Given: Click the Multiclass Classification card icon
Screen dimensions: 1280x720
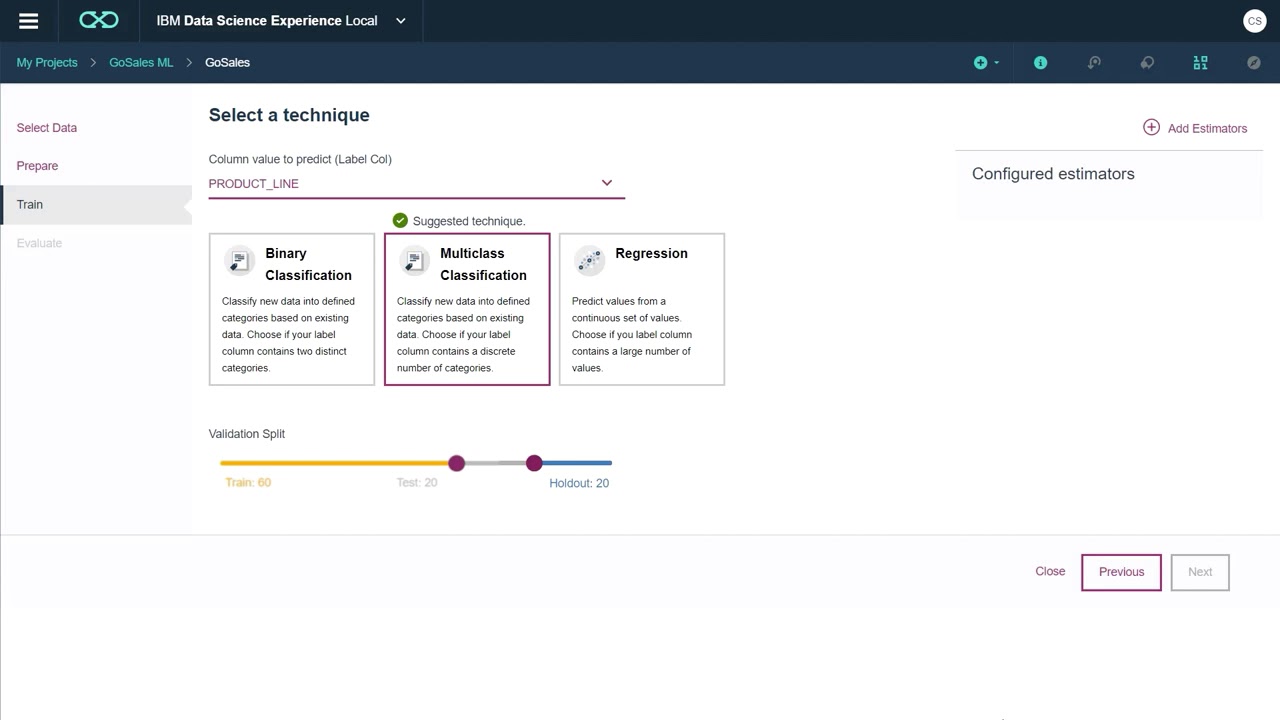Looking at the screenshot, I should coord(414,261).
